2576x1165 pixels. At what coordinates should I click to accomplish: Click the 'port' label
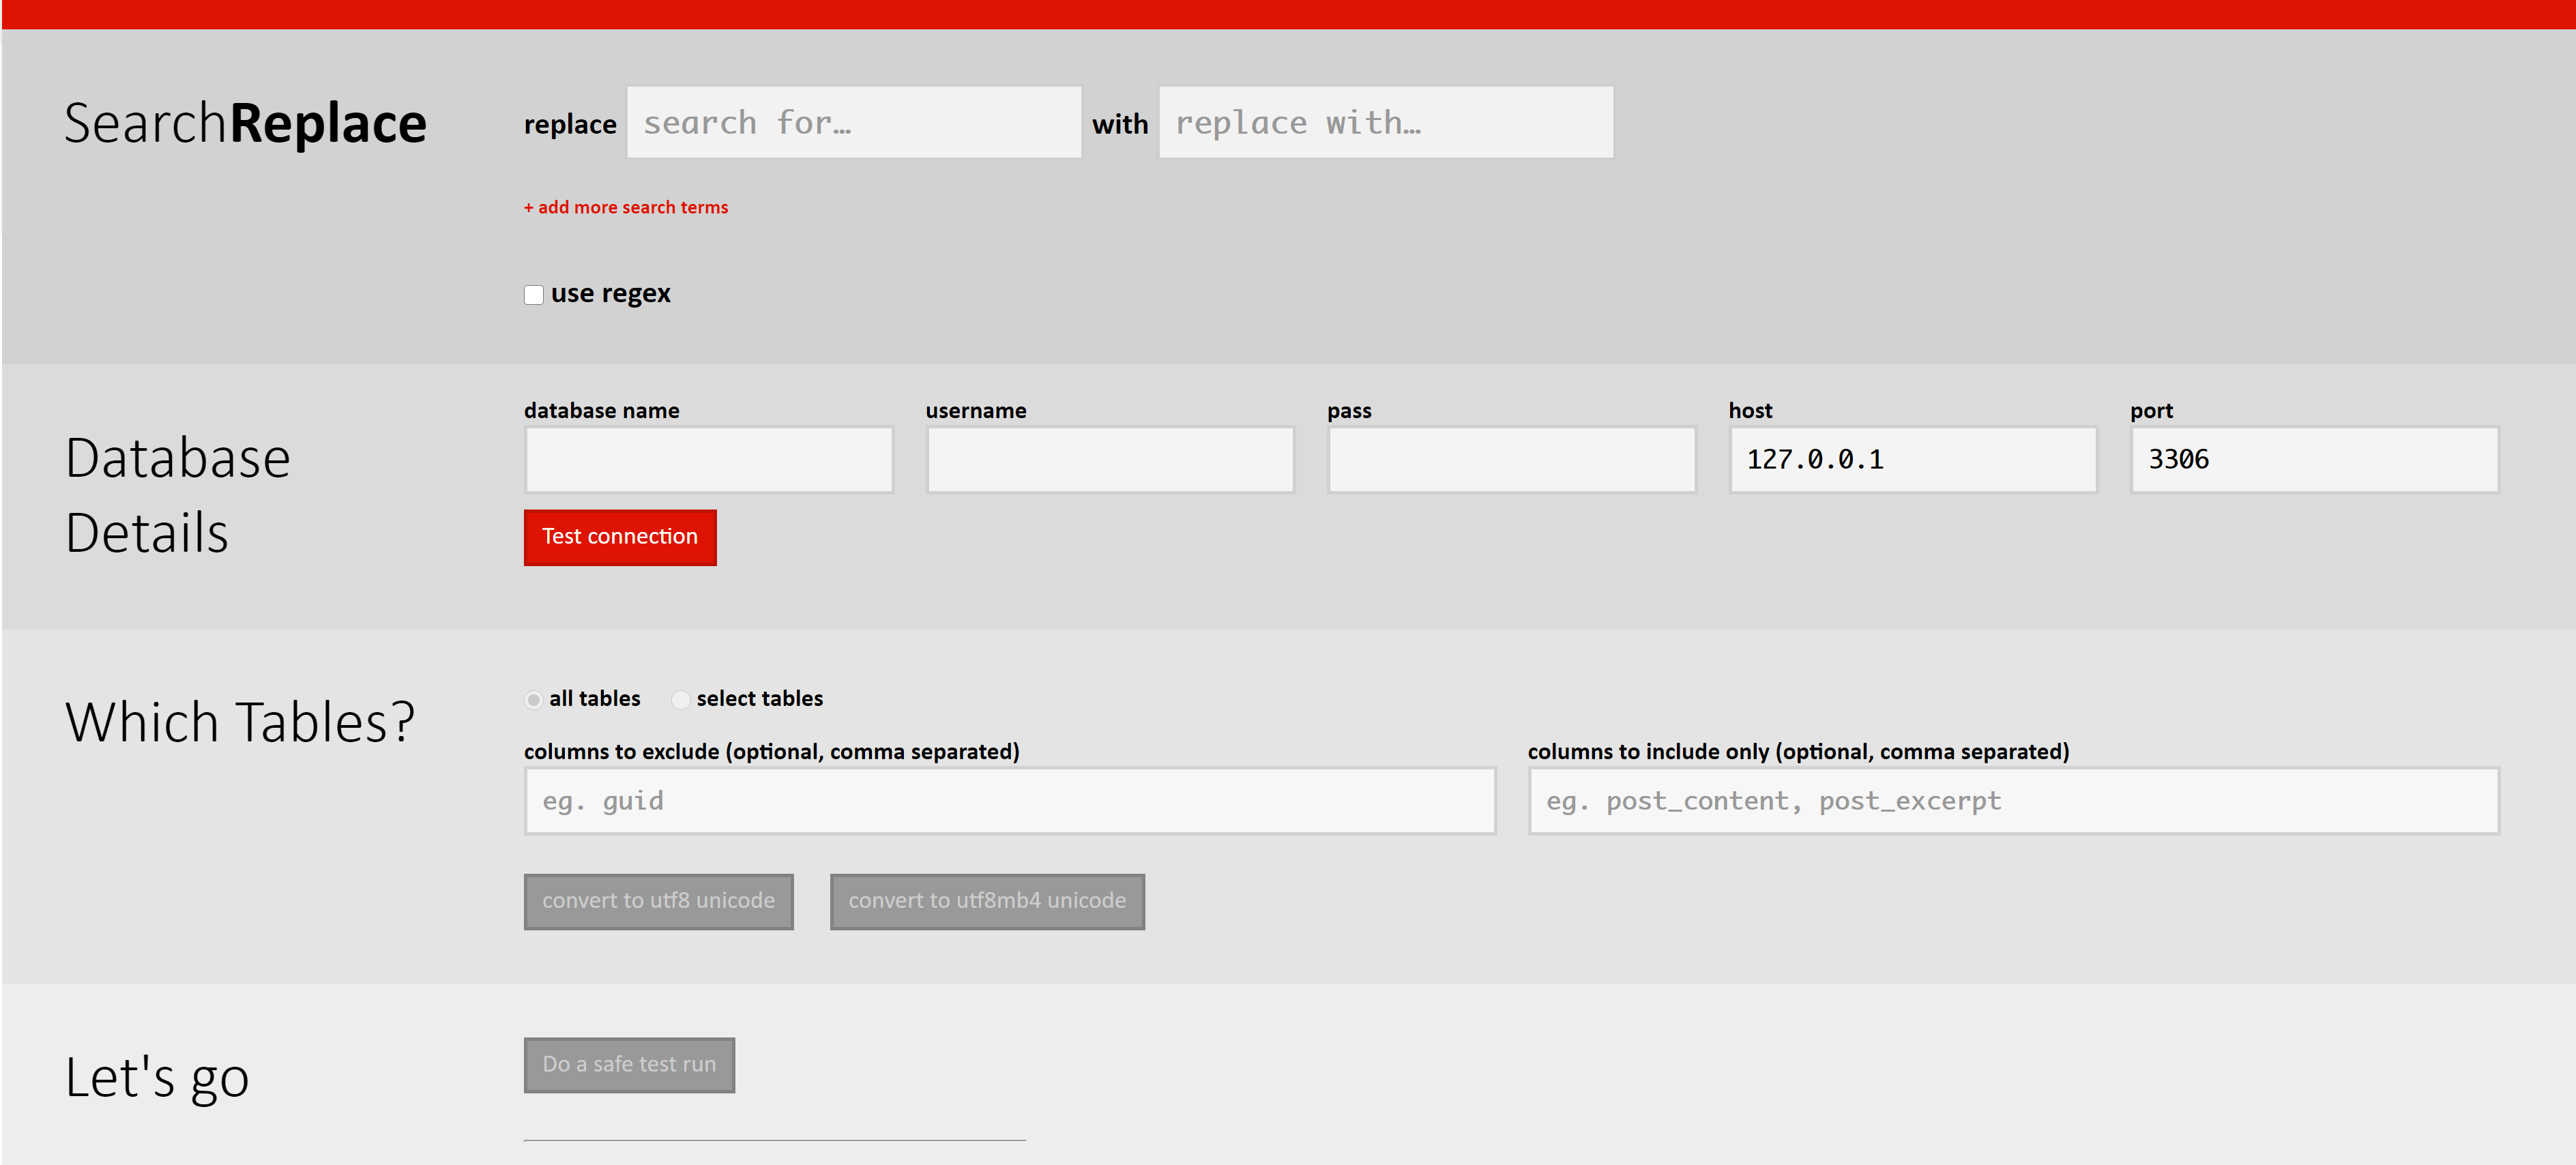(2151, 411)
